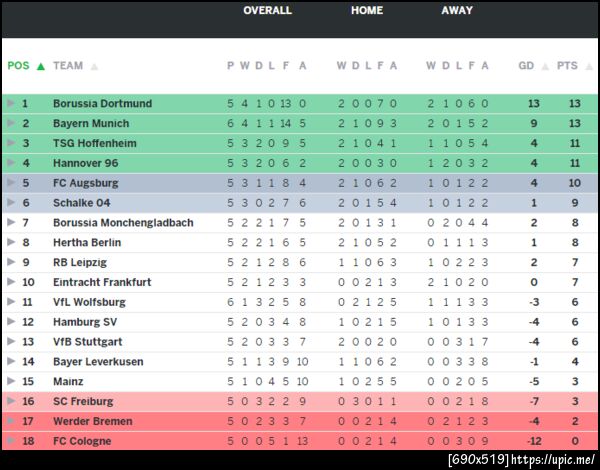
Task: Click the green sort arrow beside POS
Action: point(41,66)
